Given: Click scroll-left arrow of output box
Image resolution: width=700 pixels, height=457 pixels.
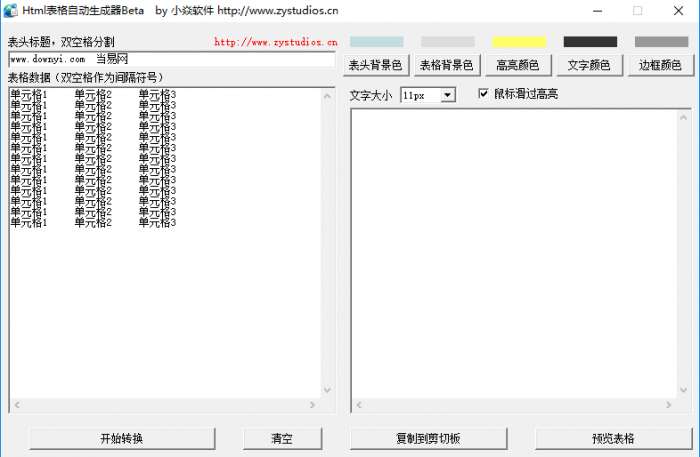Looking at the screenshot, I should click(x=358, y=405).
